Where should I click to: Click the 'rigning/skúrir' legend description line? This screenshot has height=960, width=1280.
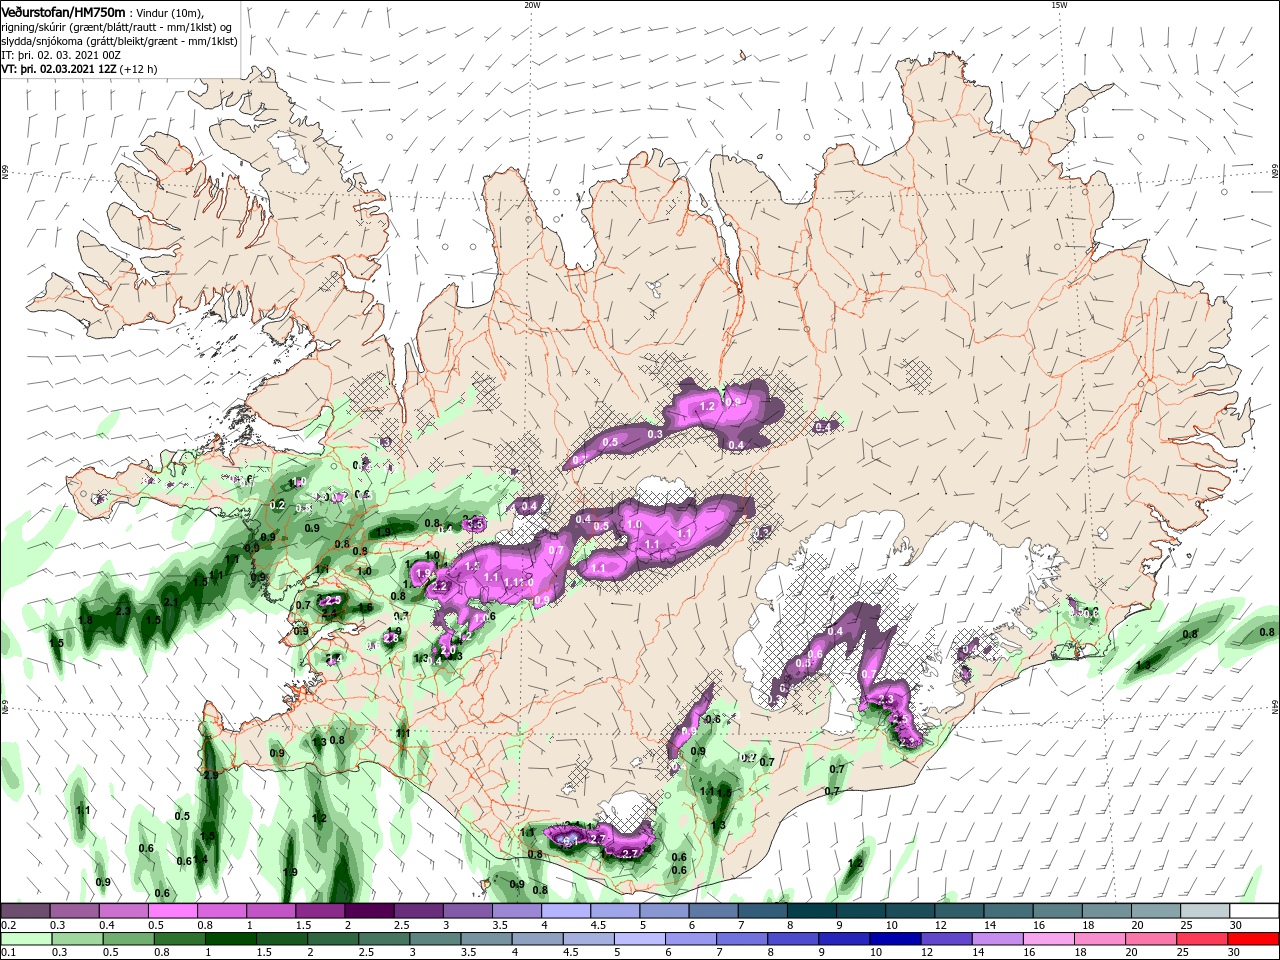(x=115, y=27)
